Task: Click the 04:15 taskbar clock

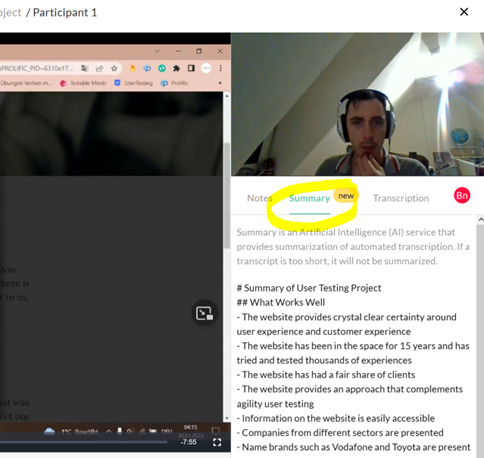Action: (190, 428)
